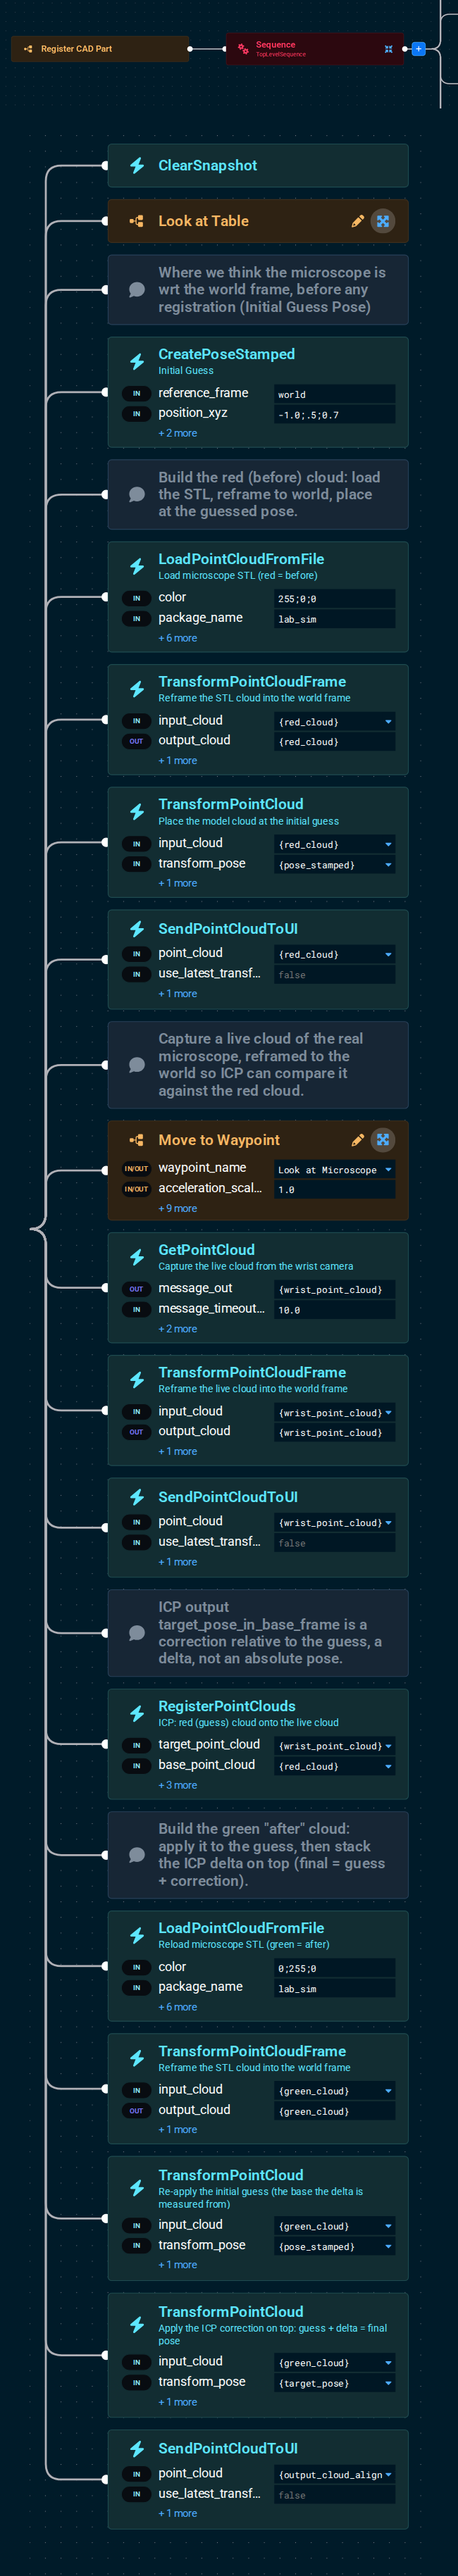This screenshot has width=458, height=2576.
Task: Click the color field showing 255;0;0
Action: tap(335, 598)
